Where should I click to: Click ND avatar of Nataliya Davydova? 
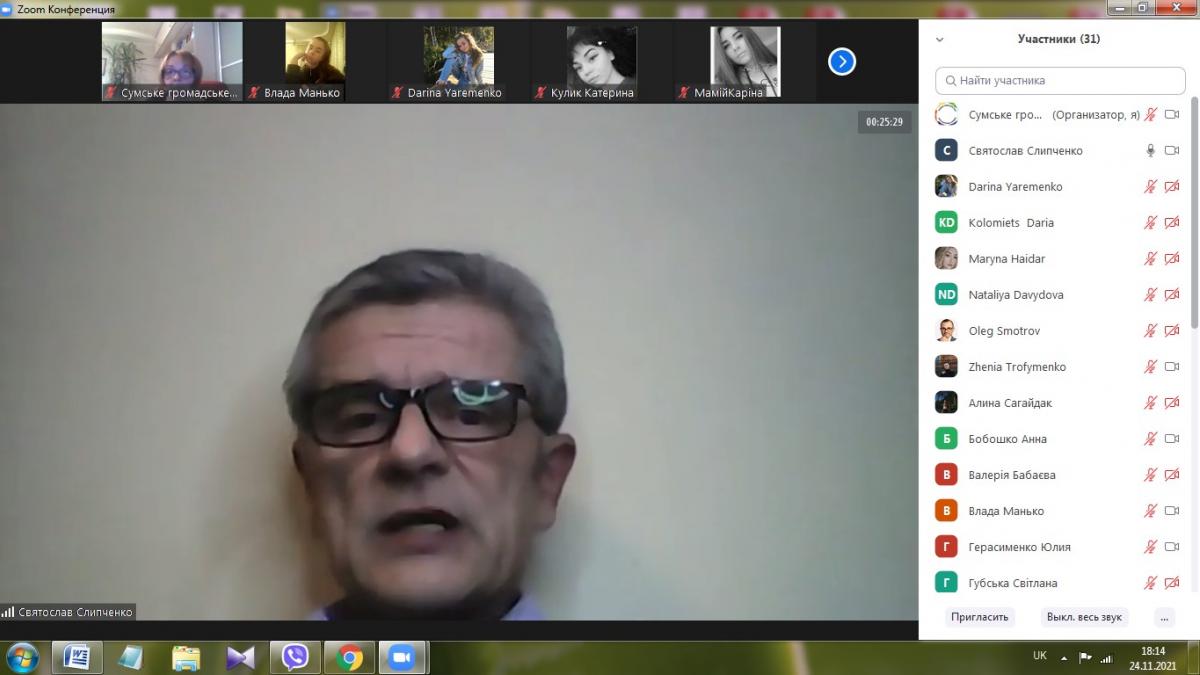coord(946,295)
